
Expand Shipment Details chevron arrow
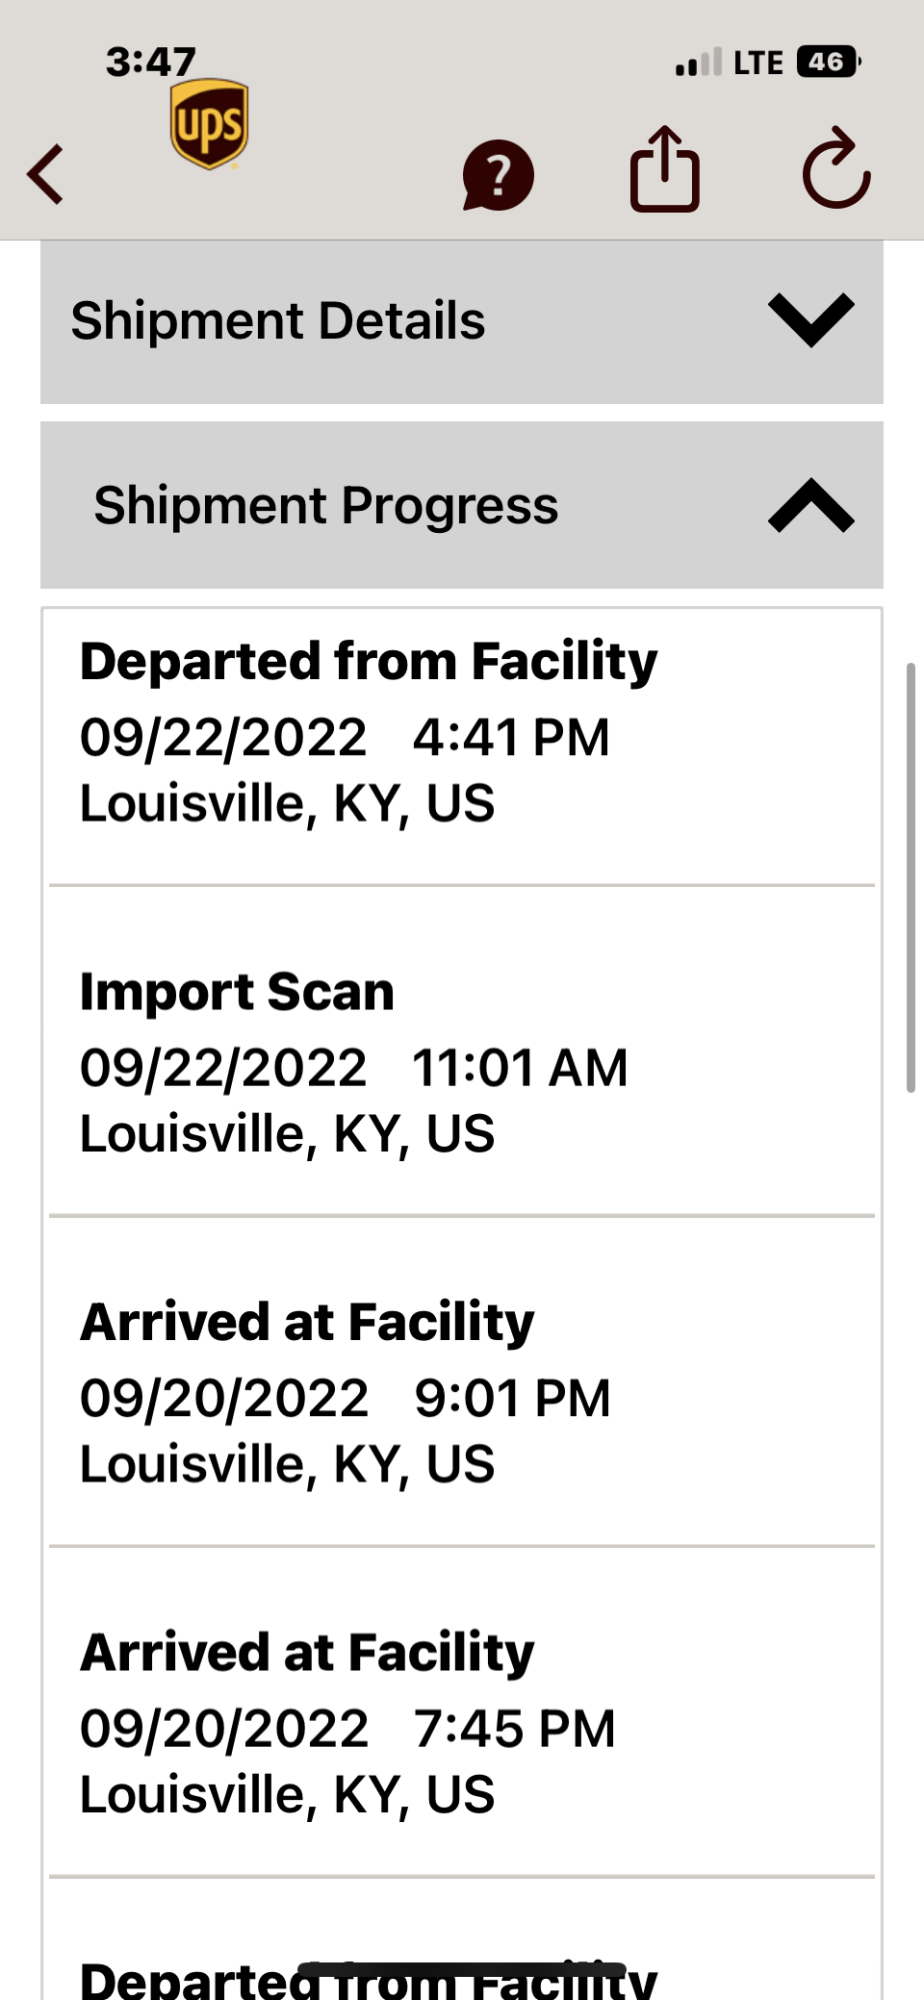coord(811,320)
